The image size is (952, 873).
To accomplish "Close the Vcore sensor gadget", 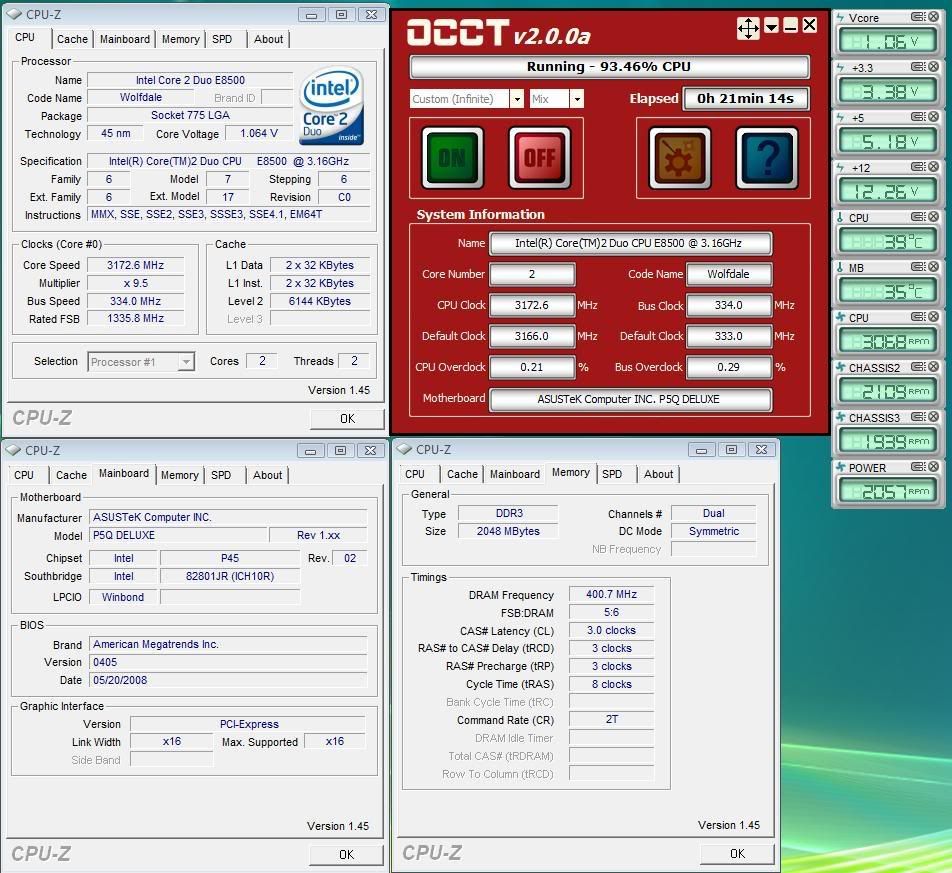I will point(933,17).
